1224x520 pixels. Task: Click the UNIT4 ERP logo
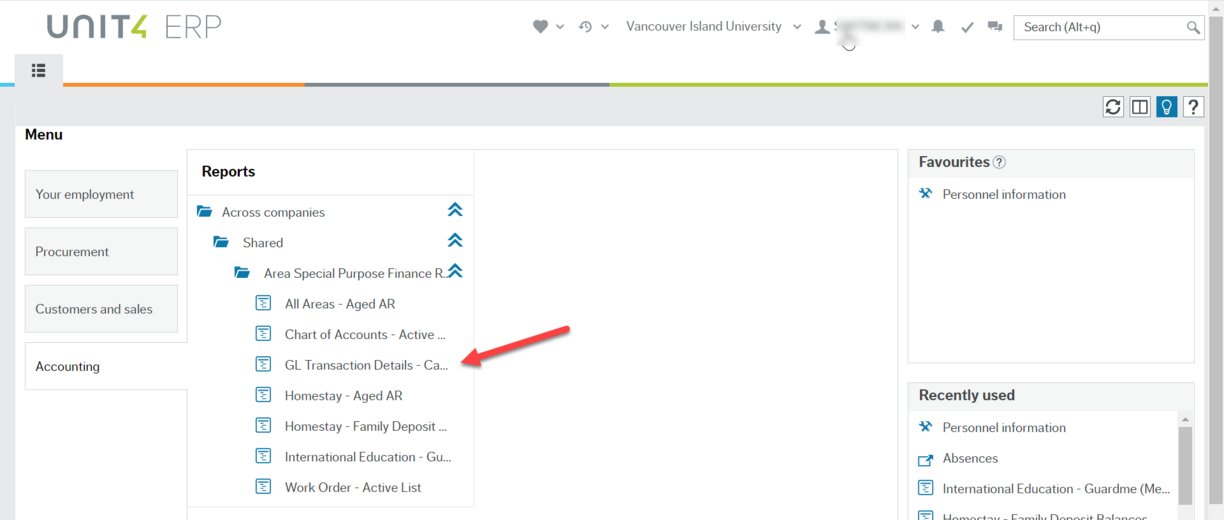pos(134,27)
